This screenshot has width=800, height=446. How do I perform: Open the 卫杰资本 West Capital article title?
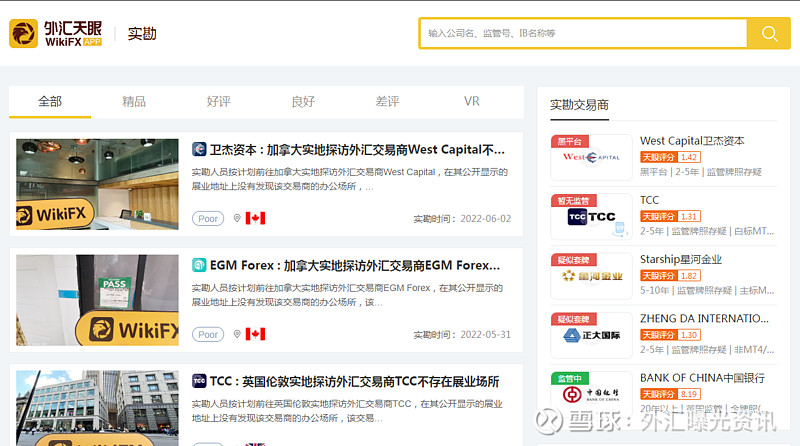pyautogui.click(x=357, y=150)
